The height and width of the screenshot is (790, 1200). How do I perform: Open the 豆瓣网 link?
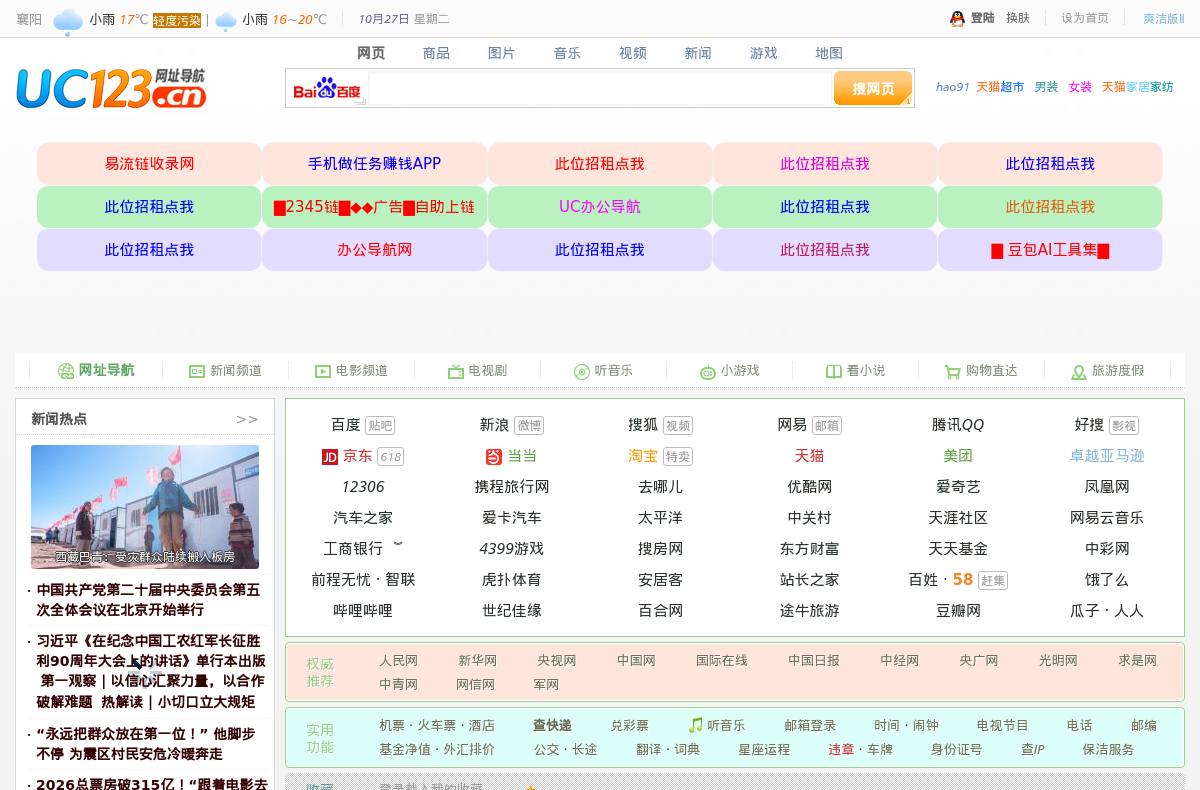click(x=958, y=611)
